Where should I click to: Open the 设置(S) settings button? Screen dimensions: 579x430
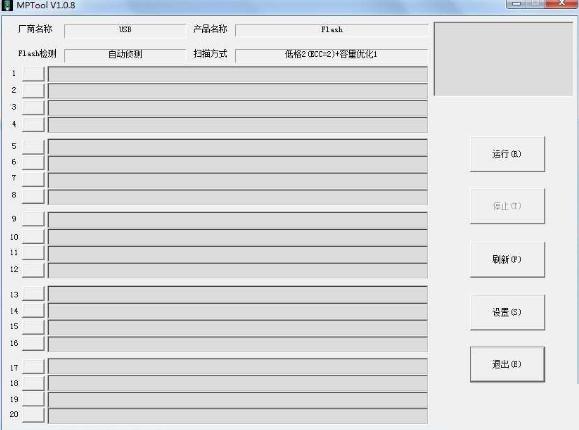(507, 312)
